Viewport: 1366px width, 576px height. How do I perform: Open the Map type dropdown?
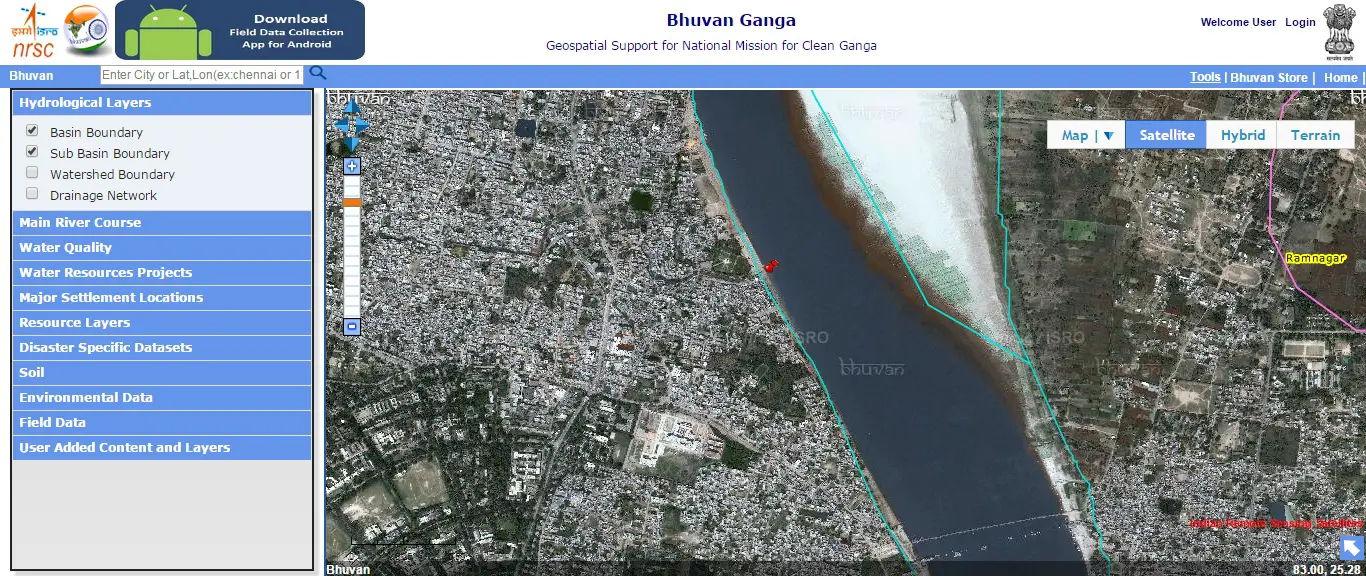pyautogui.click(x=1087, y=135)
